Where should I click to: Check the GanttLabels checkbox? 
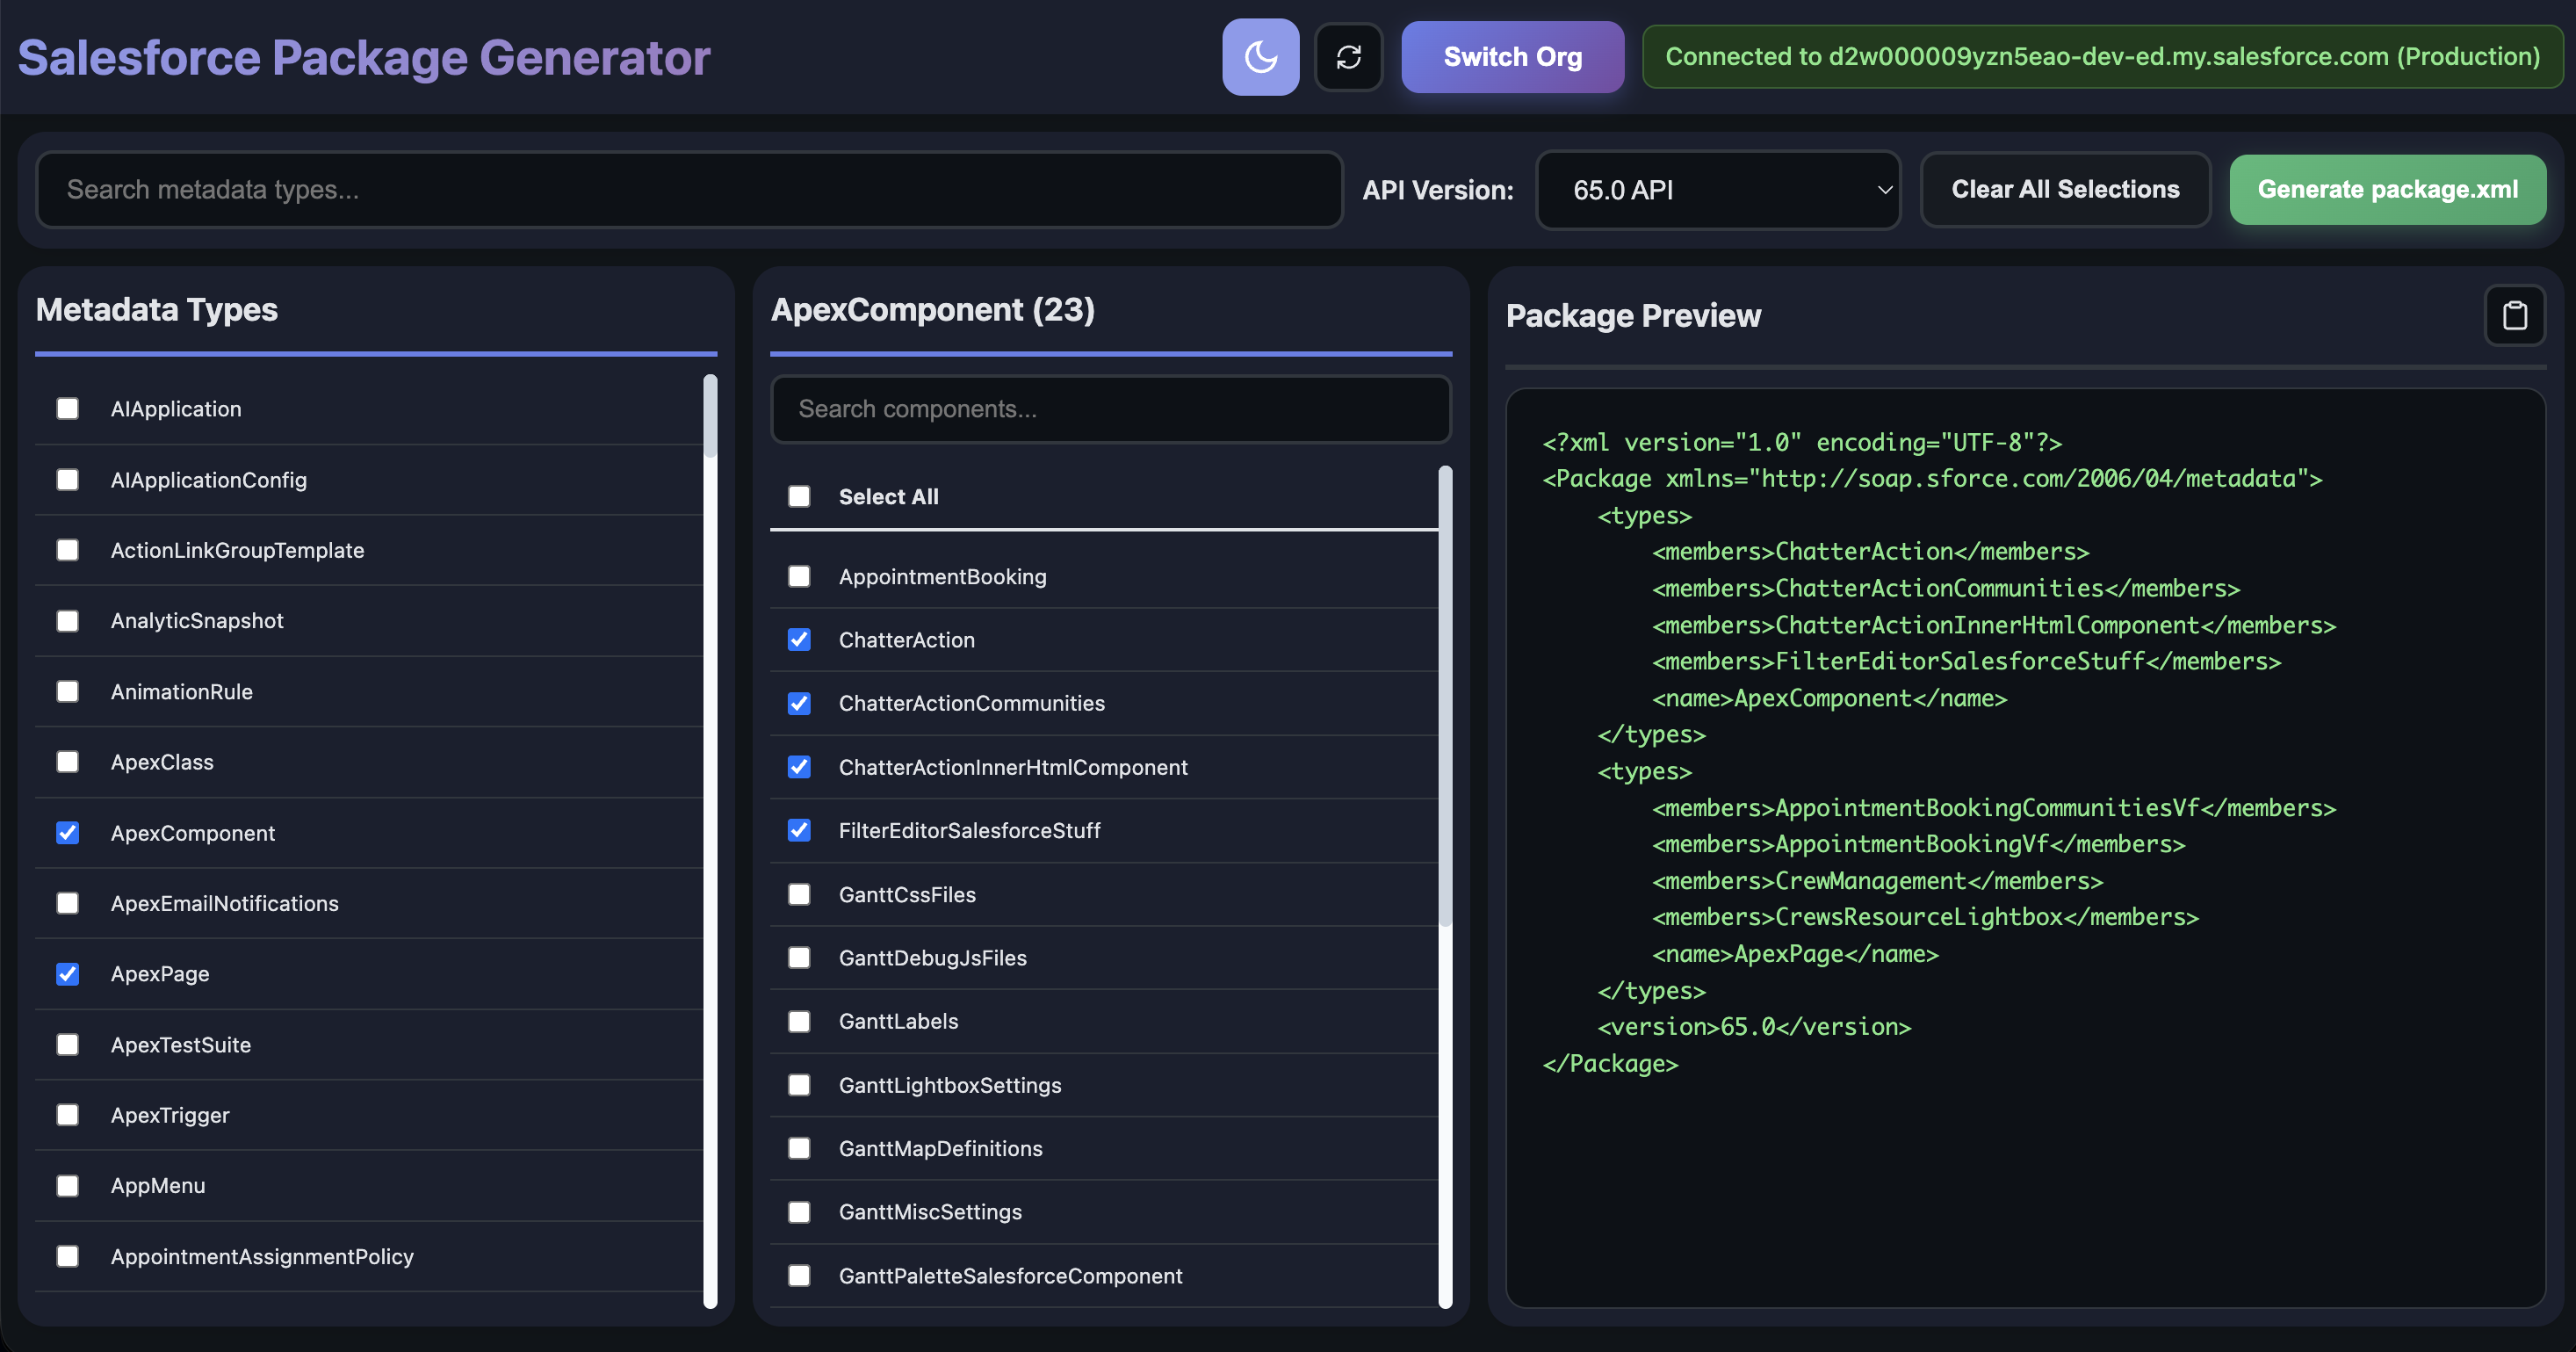[799, 1022]
